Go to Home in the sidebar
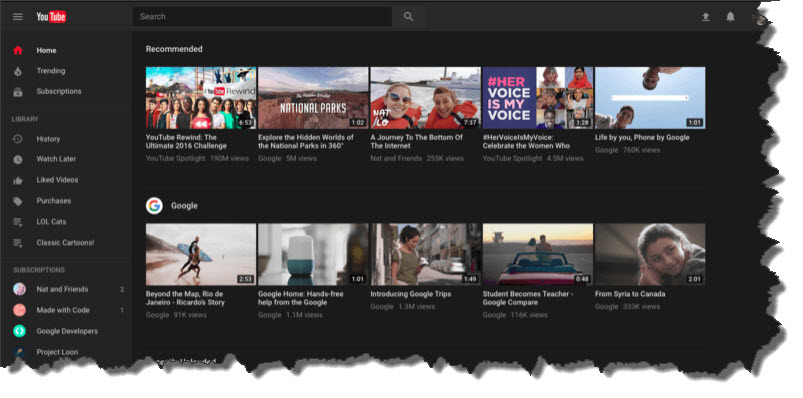The image size is (803, 398). pyautogui.click(x=46, y=50)
